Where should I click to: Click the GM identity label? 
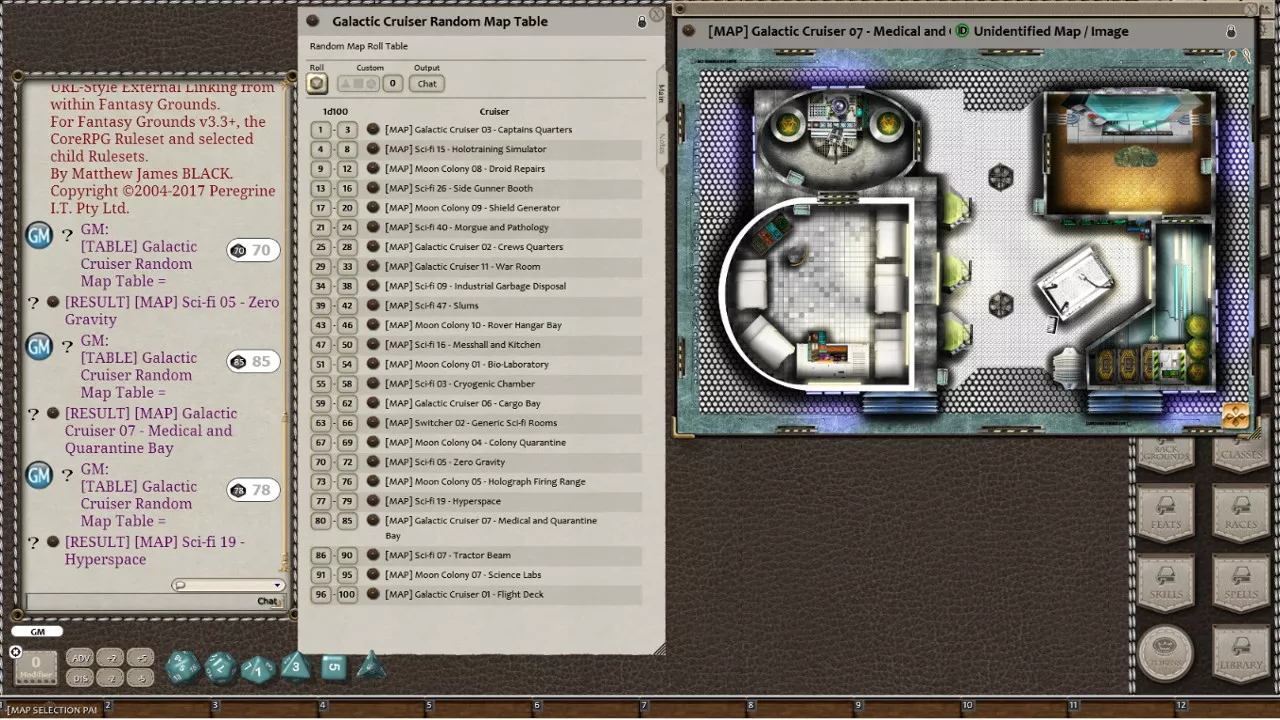coord(37,631)
